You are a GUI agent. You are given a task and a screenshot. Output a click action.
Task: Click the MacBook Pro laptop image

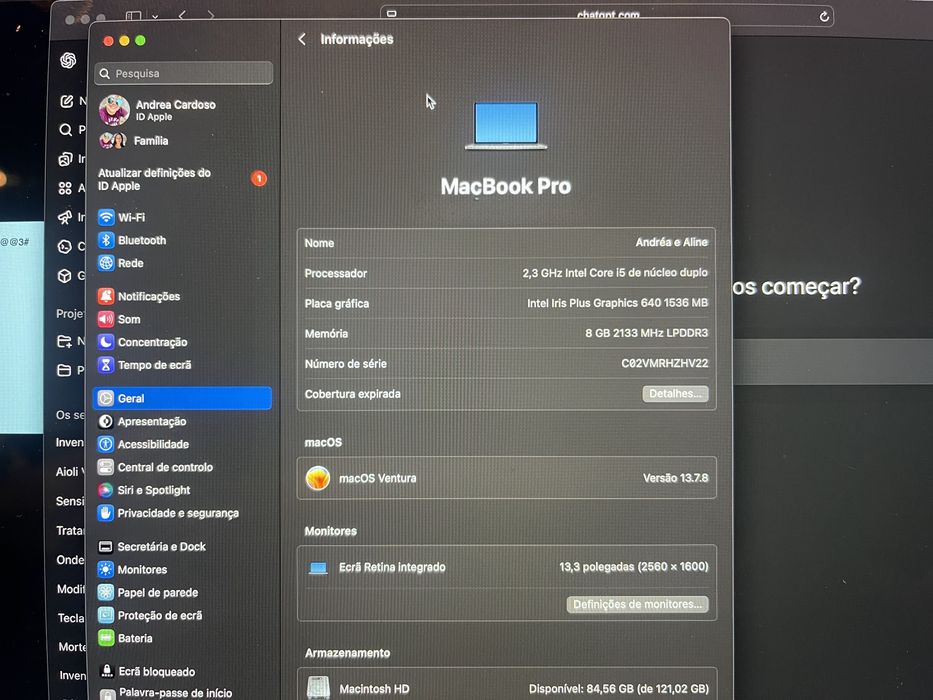[506, 126]
